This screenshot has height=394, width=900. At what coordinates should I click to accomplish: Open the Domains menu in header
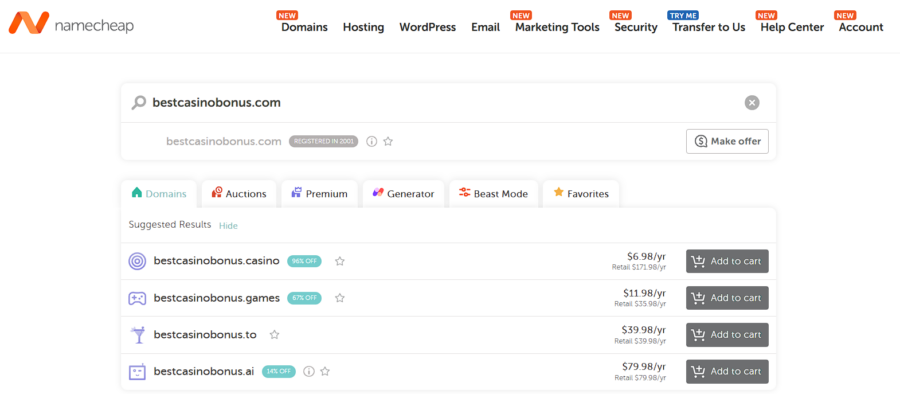(304, 27)
